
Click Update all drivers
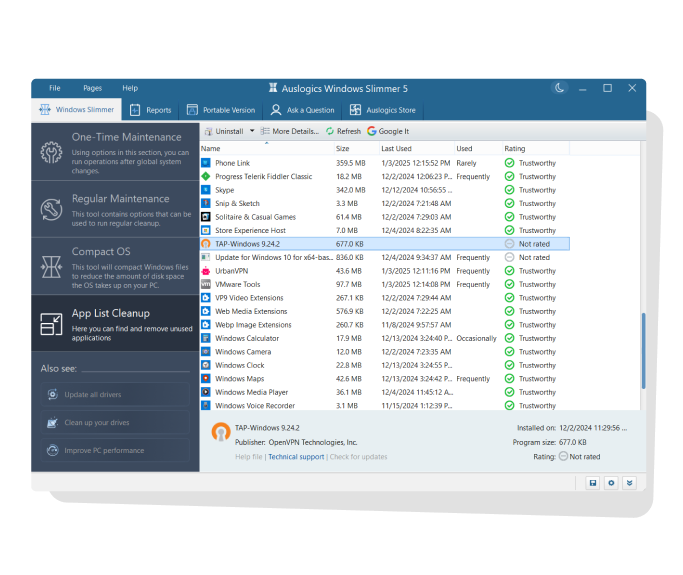(x=115, y=395)
